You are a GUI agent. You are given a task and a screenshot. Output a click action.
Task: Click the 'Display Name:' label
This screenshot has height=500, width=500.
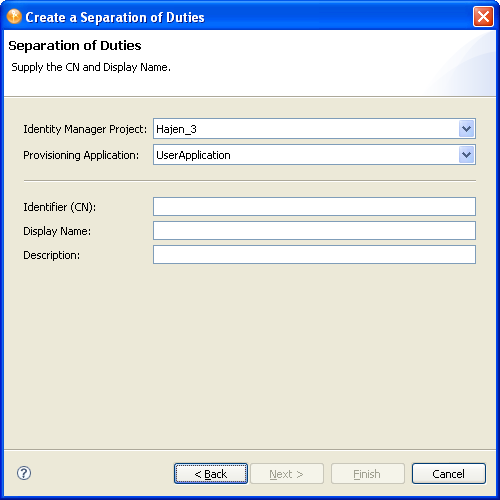[x=57, y=231]
